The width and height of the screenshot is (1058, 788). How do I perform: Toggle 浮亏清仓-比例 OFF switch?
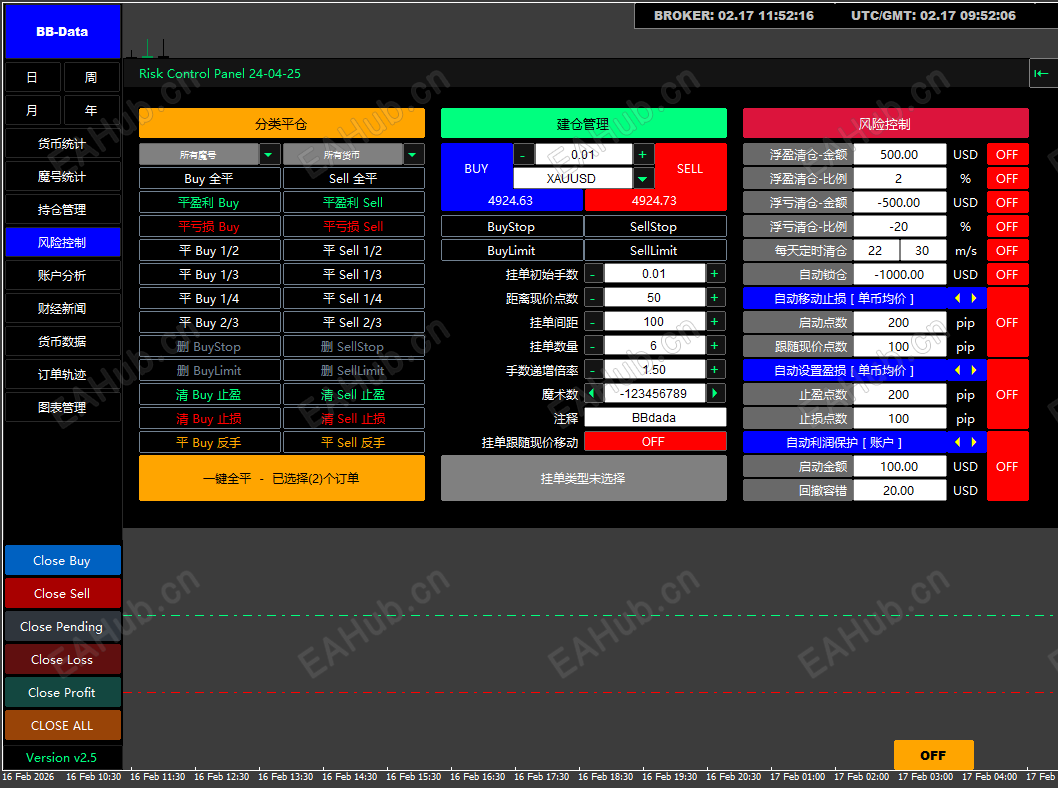pyautogui.click(x=1007, y=227)
